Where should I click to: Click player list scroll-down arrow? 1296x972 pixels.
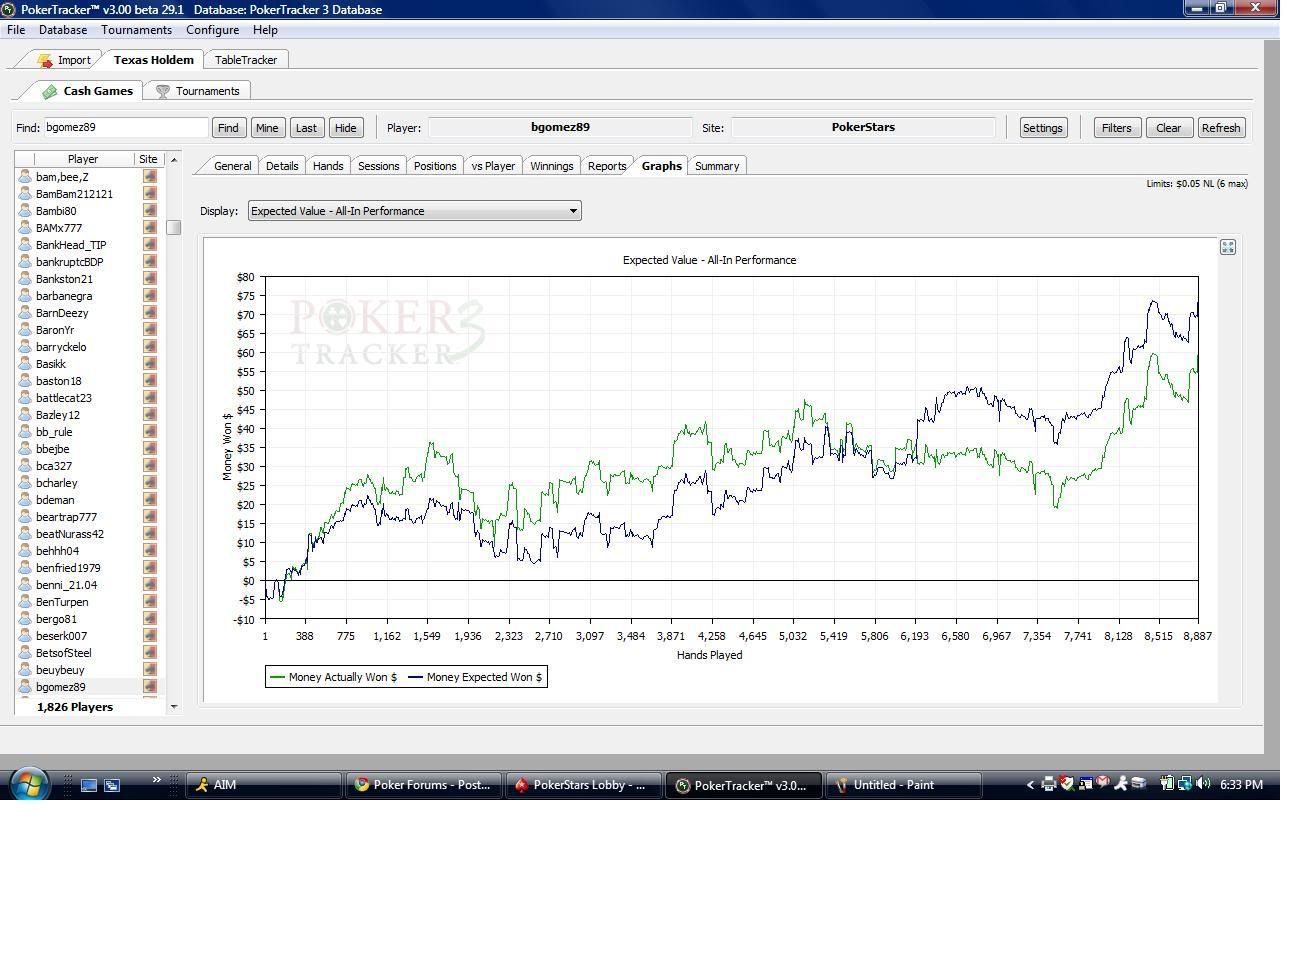174,707
